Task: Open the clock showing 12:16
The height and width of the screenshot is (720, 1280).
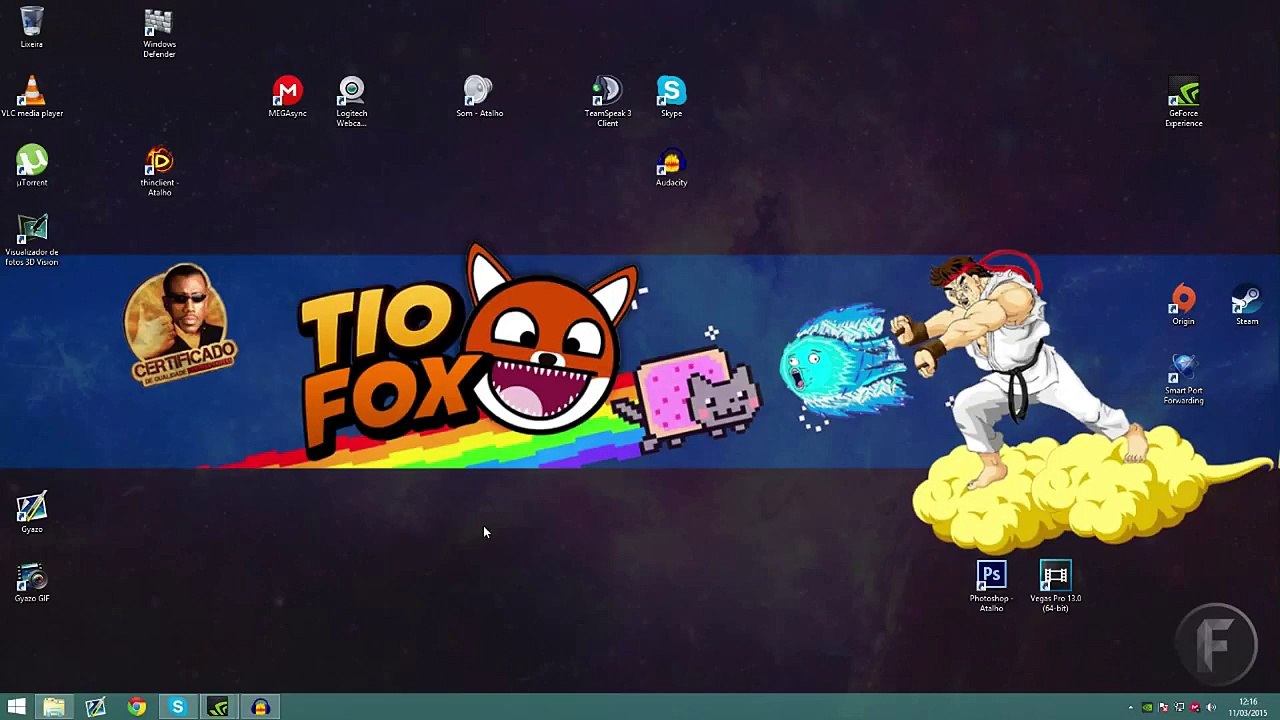Action: 1248,707
